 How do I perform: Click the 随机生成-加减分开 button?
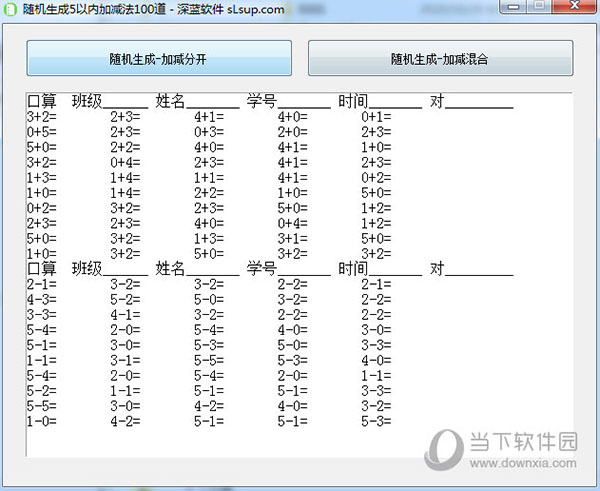pyautogui.click(x=159, y=58)
